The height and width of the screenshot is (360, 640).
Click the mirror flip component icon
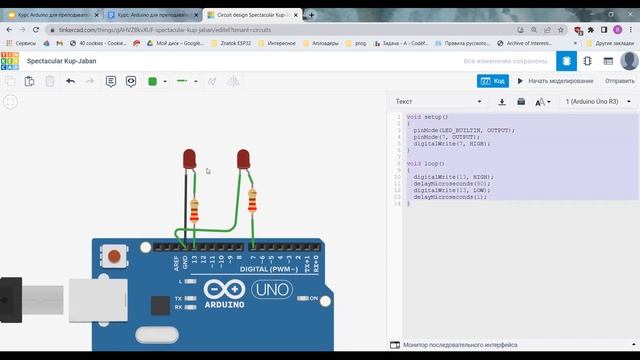point(233,81)
